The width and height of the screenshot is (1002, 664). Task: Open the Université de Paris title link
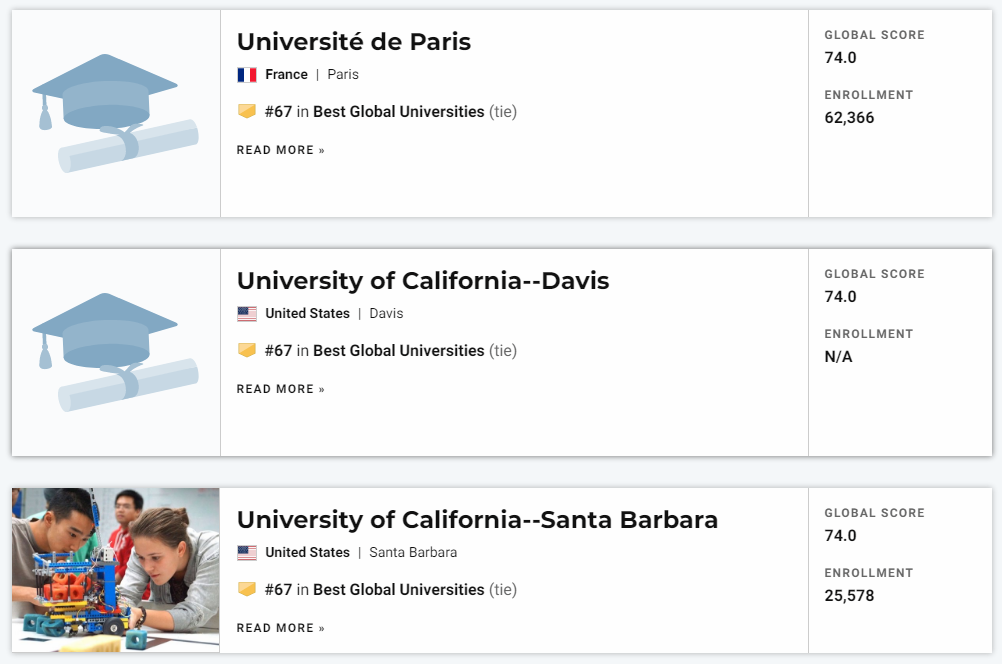click(x=354, y=42)
